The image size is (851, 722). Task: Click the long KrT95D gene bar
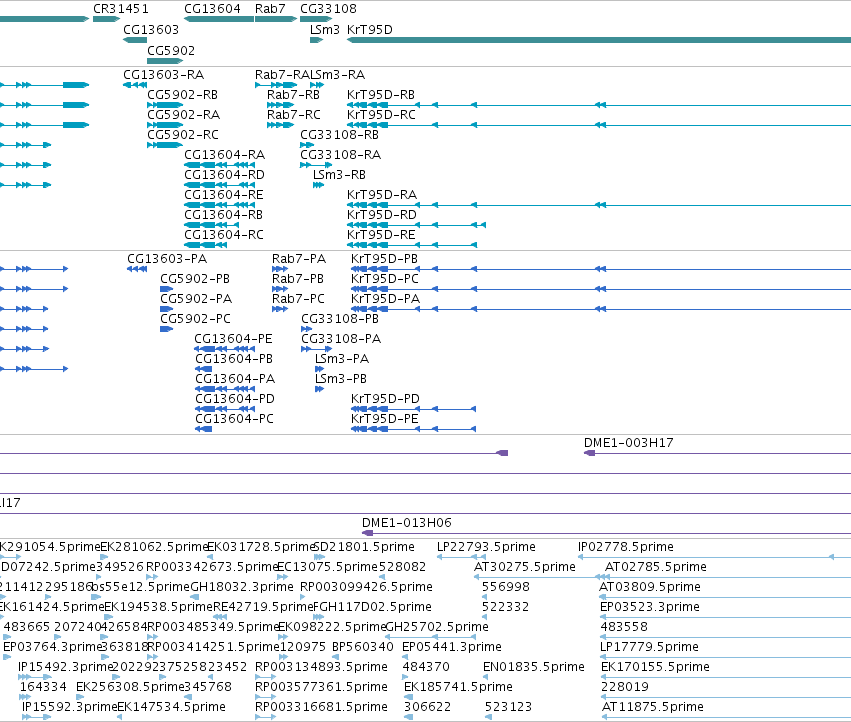point(599,40)
